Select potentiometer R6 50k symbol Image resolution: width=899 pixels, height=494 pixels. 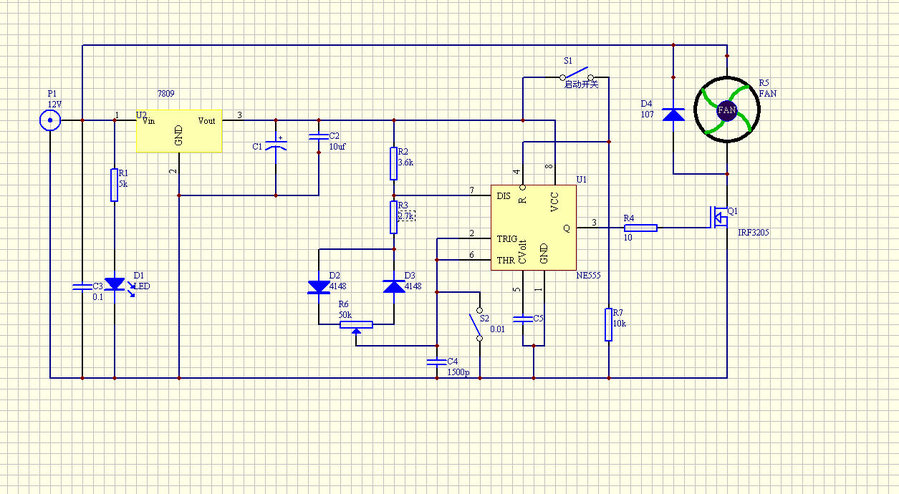click(x=356, y=327)
